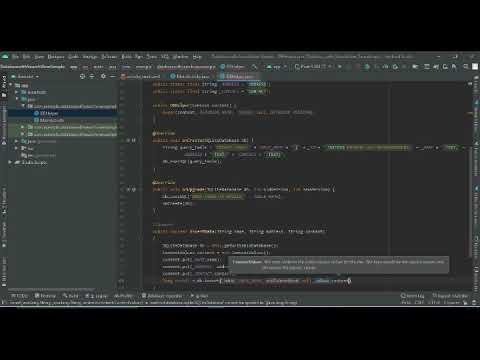Click the UTF-8 encoding indicator
The width and height of the screenshot is (480, 360).
tap(434, 302)
